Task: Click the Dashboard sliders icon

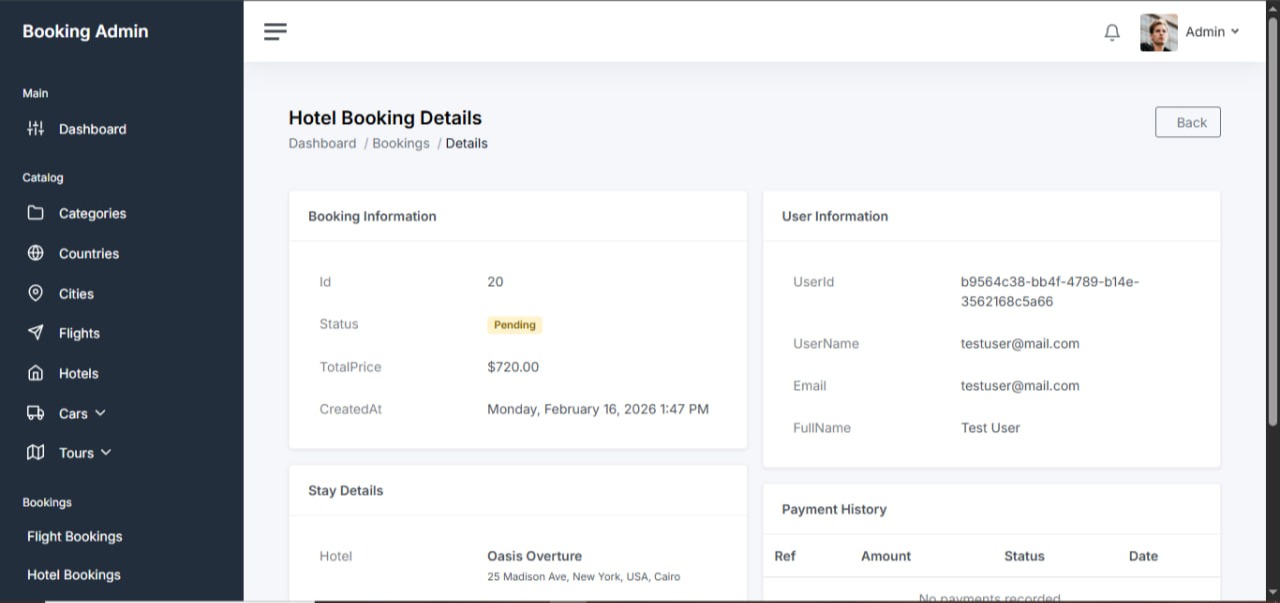Action: pyautogui.click(x=36, y=129)
